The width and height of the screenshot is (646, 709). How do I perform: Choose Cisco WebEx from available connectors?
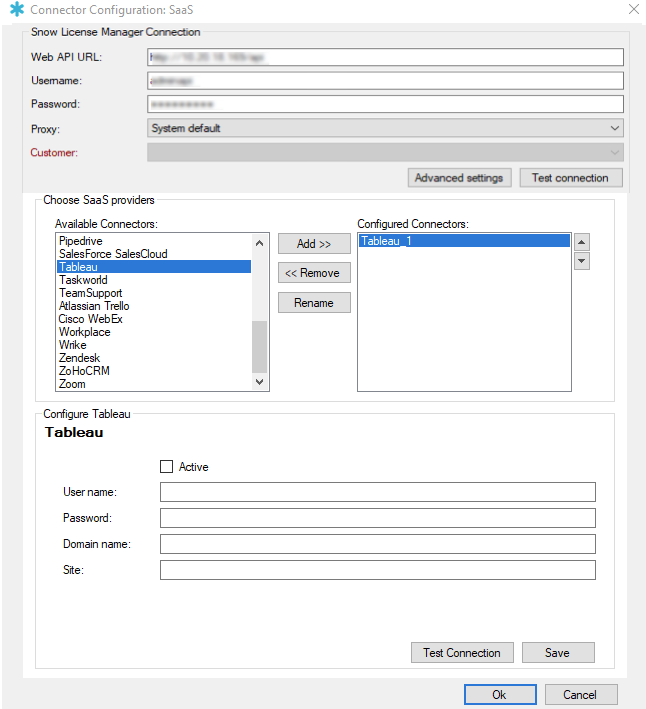(x=90, y=319)
